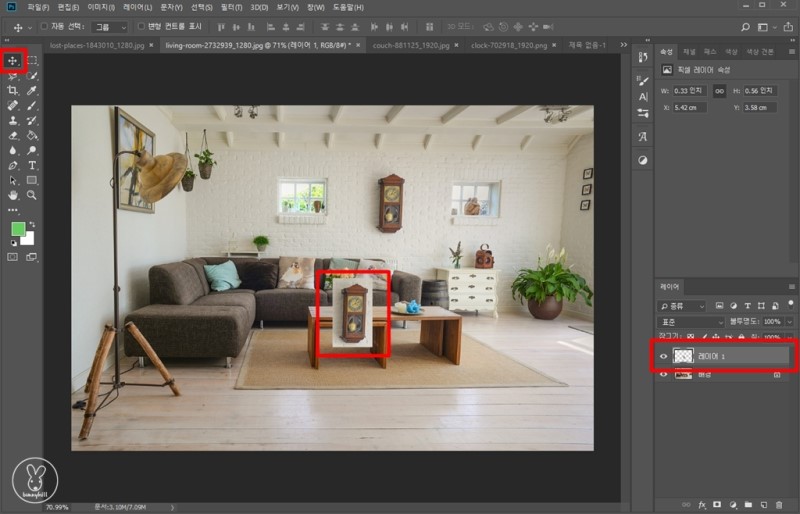Click the layer style fx icon

coord(703,505)
